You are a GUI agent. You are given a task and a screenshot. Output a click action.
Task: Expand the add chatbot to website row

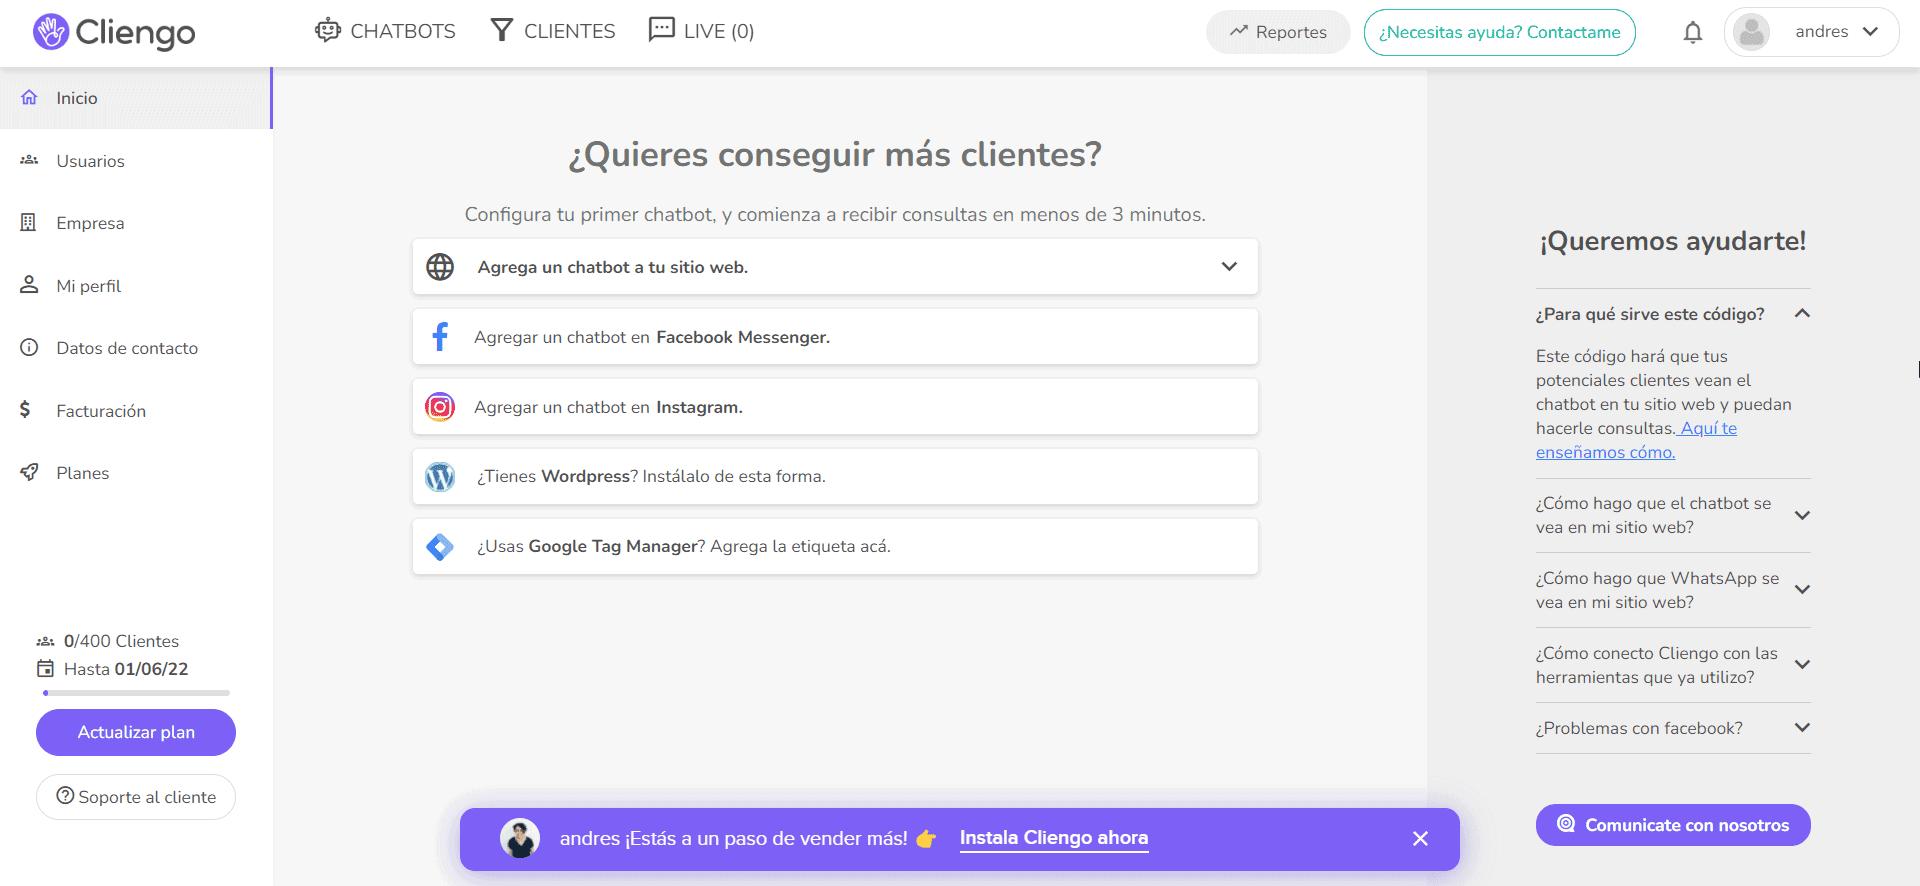point(1229,267)
